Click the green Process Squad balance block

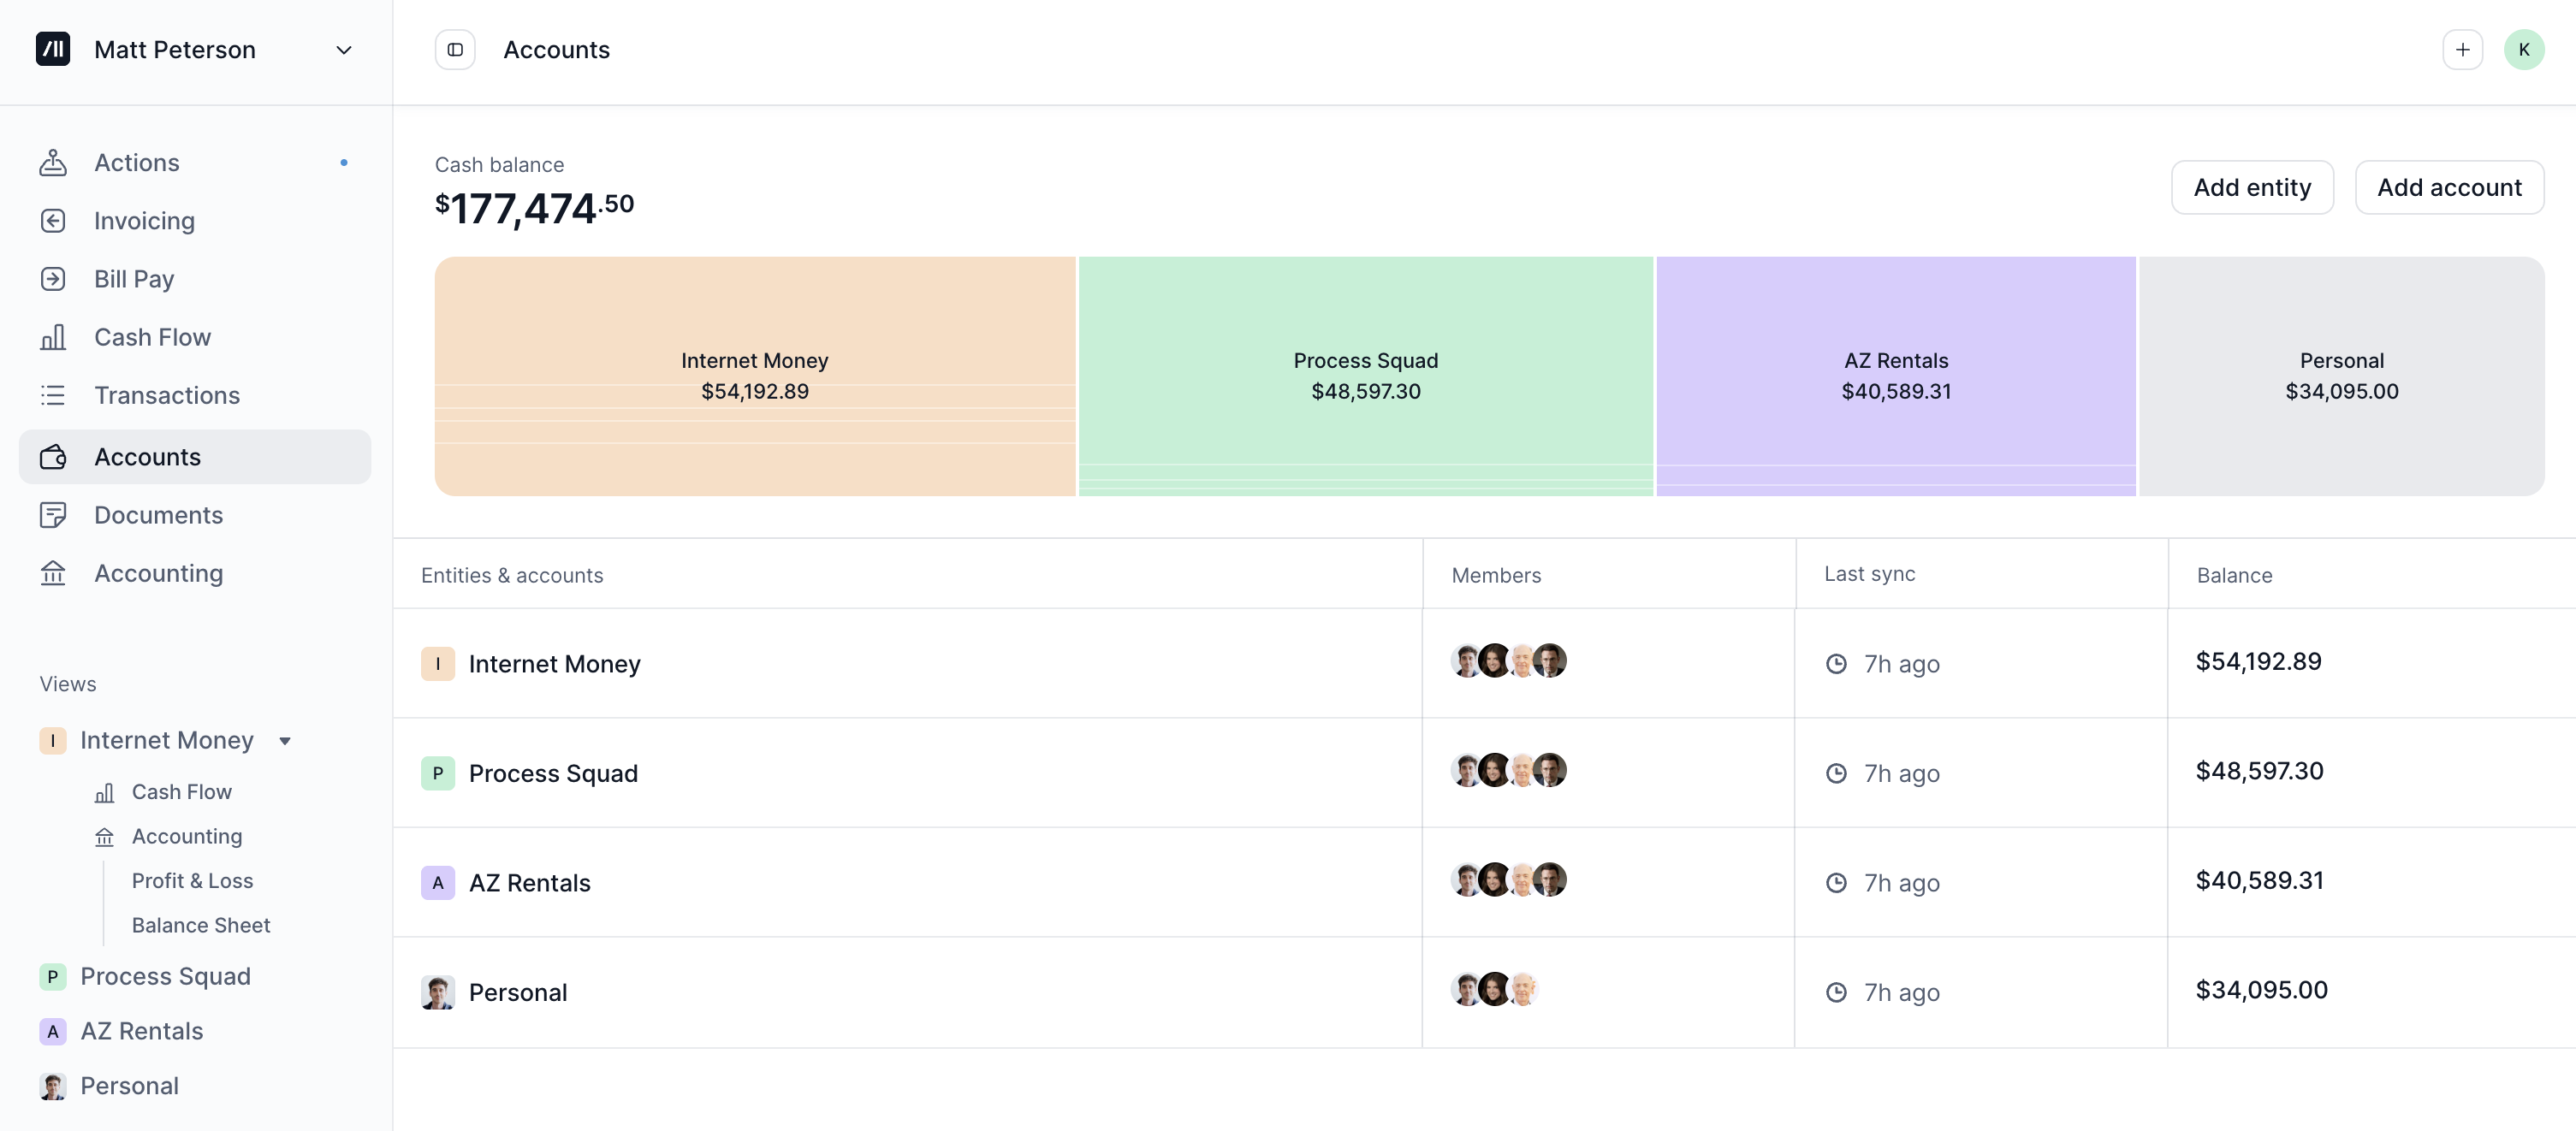(x=1365, y=376)
